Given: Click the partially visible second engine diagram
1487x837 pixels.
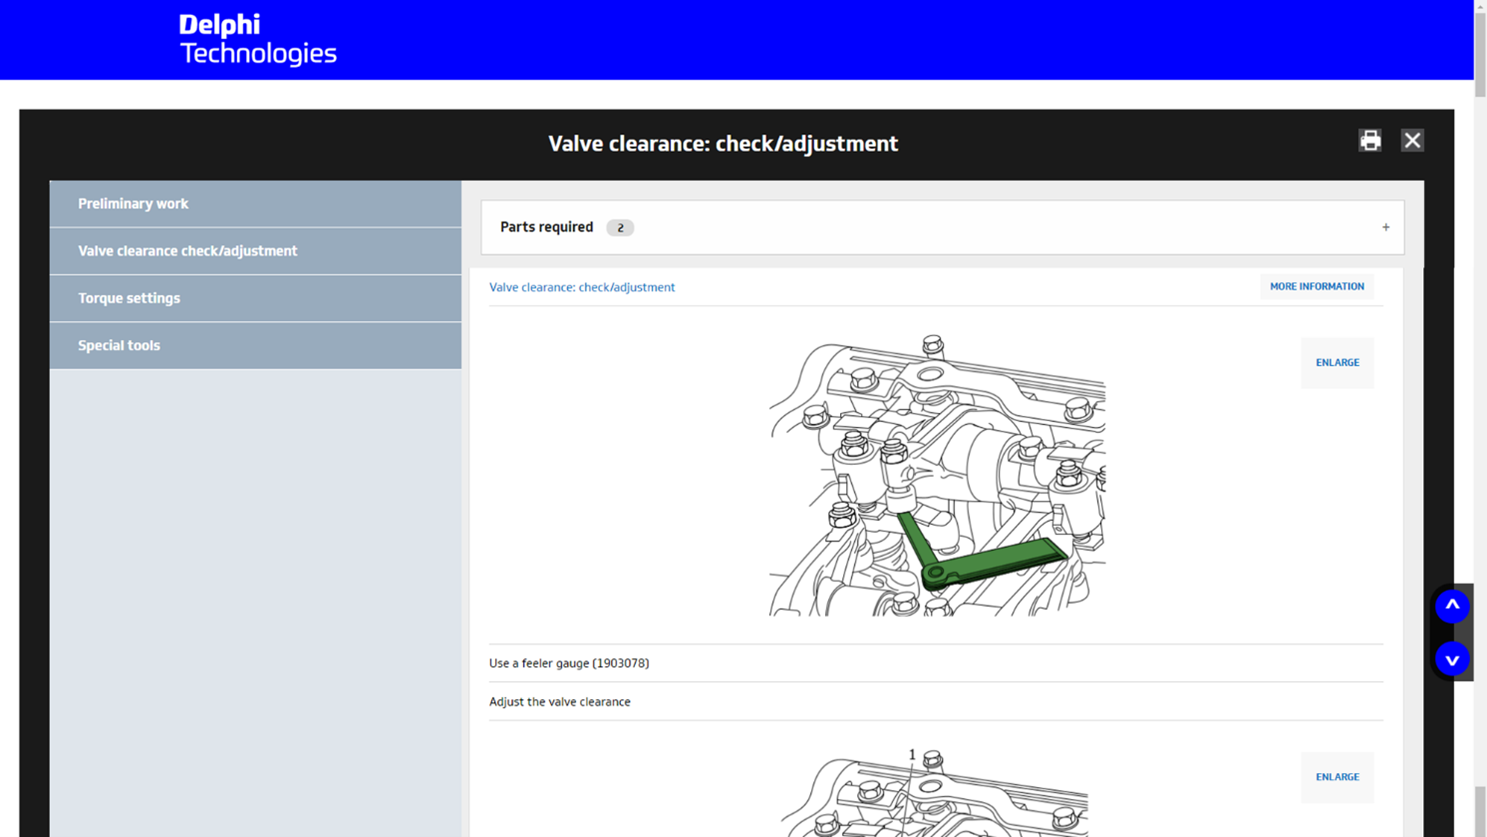Looking at the screenshot, I should click(x=935, y=795).
